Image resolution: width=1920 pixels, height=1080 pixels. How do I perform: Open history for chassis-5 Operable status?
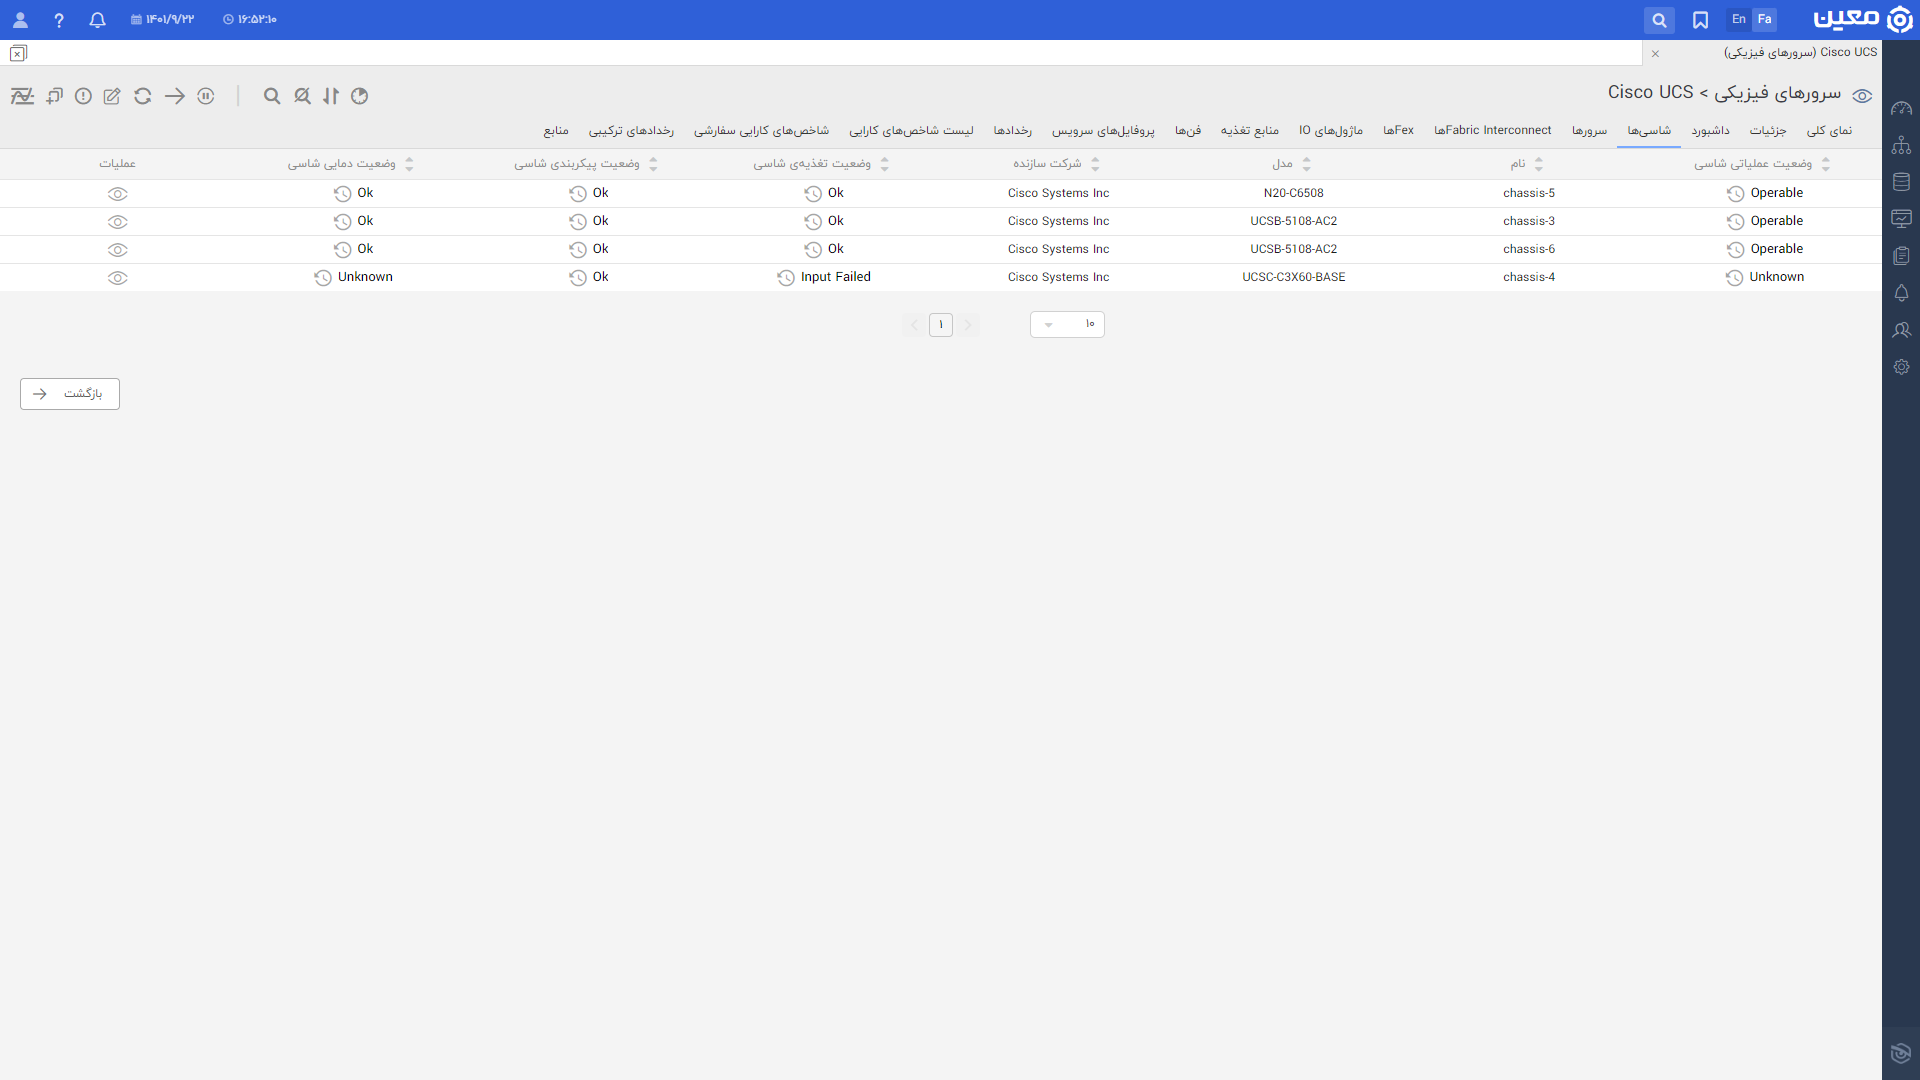(1735, 194)
